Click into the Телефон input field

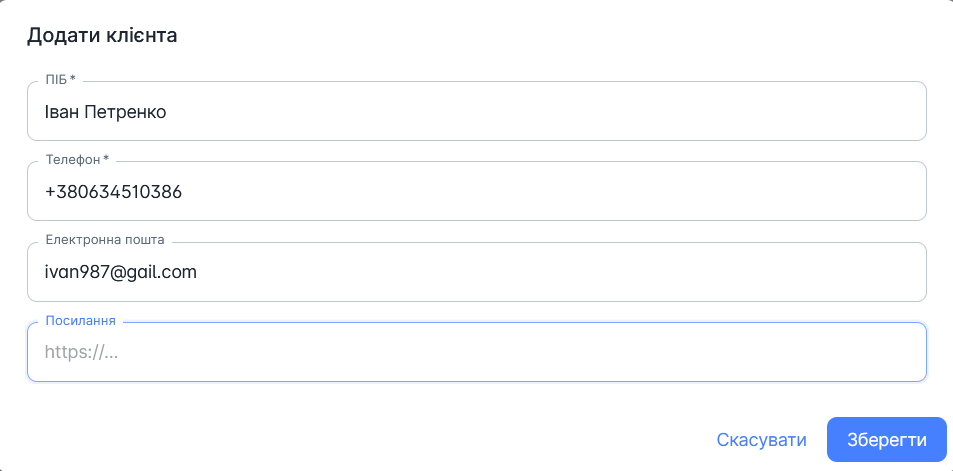click(476, 191)
